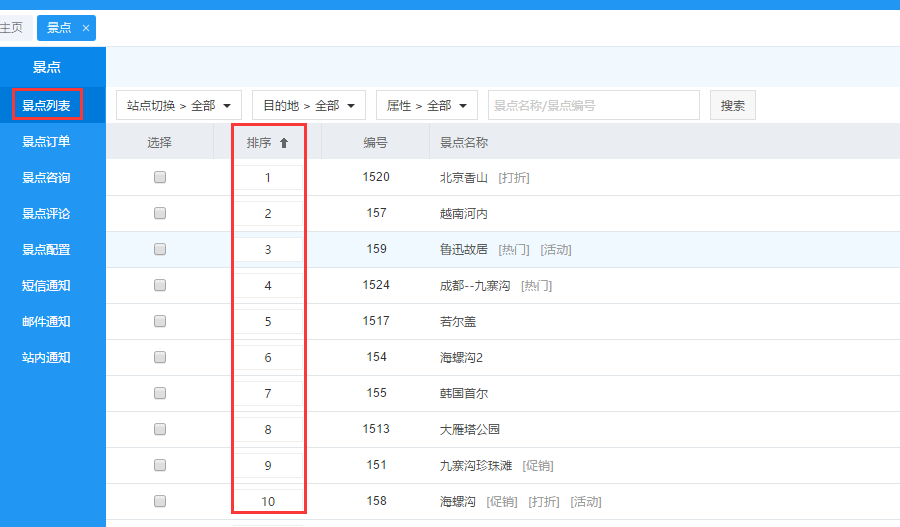Open the 站点切换 dropdown

click(179, 105)
